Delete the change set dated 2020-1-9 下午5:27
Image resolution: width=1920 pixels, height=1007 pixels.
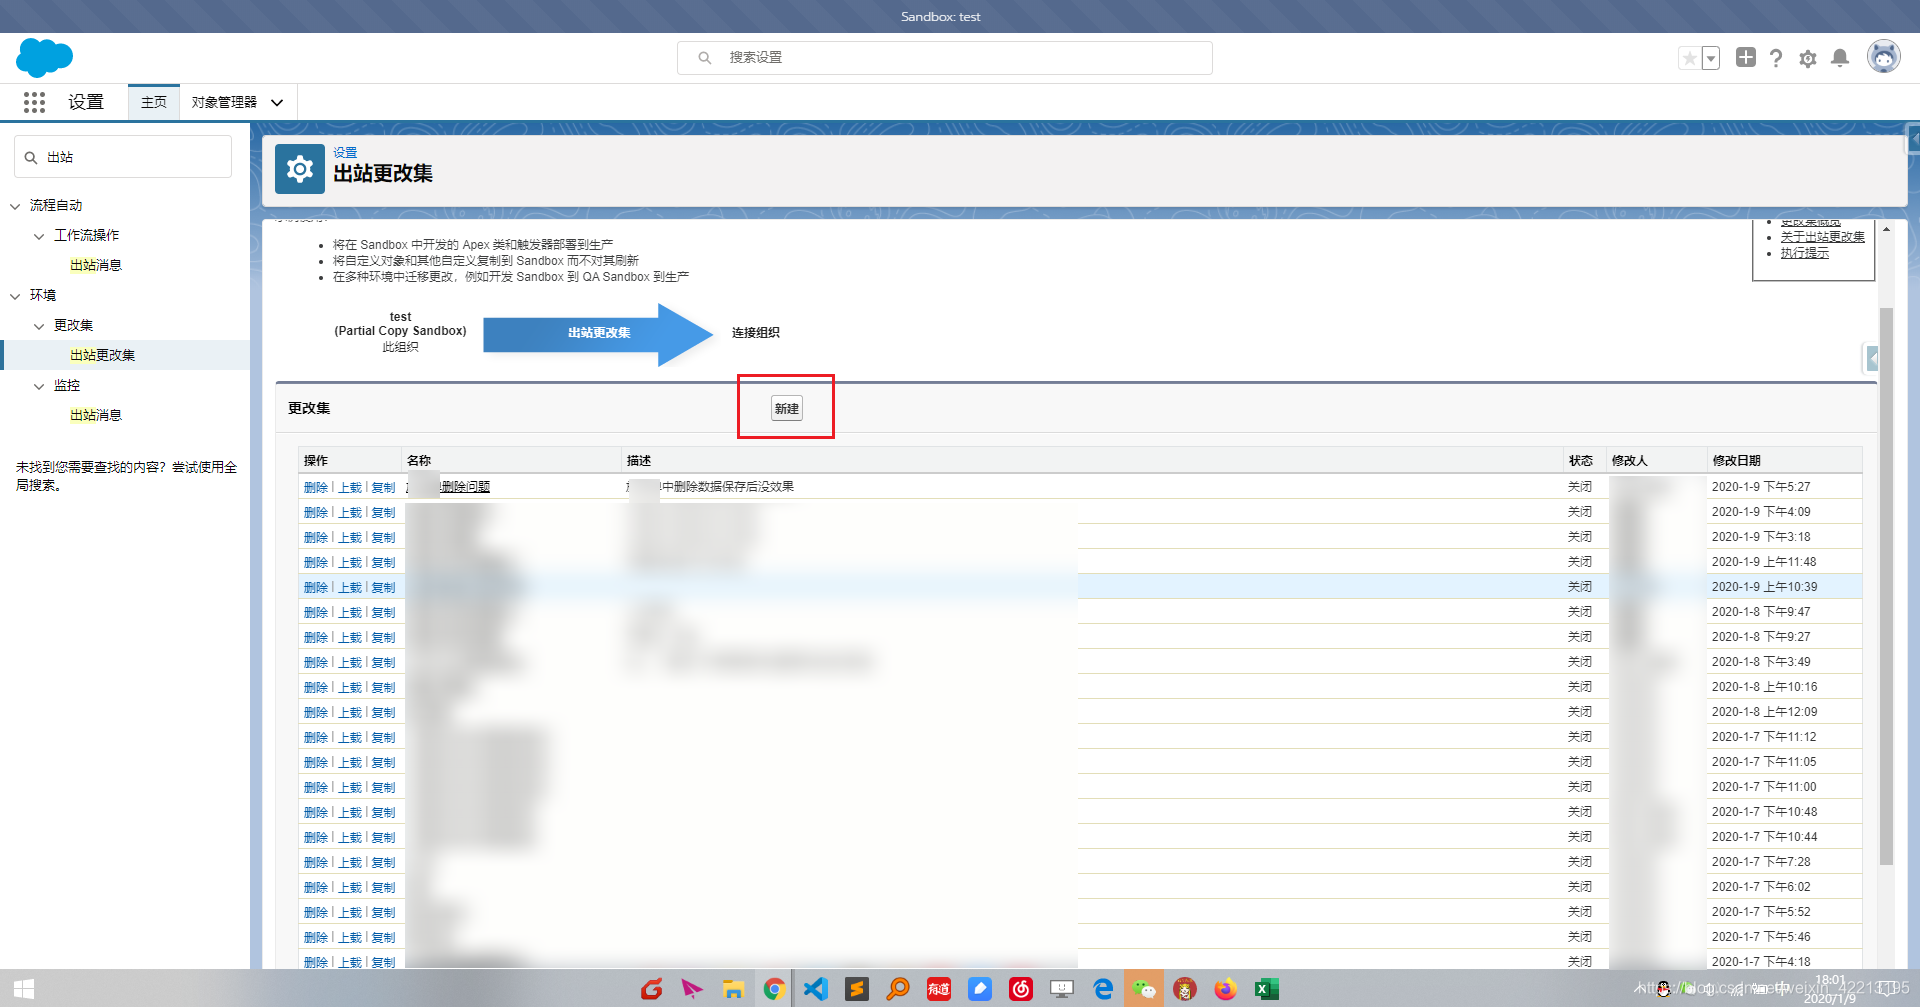point(316,487)
